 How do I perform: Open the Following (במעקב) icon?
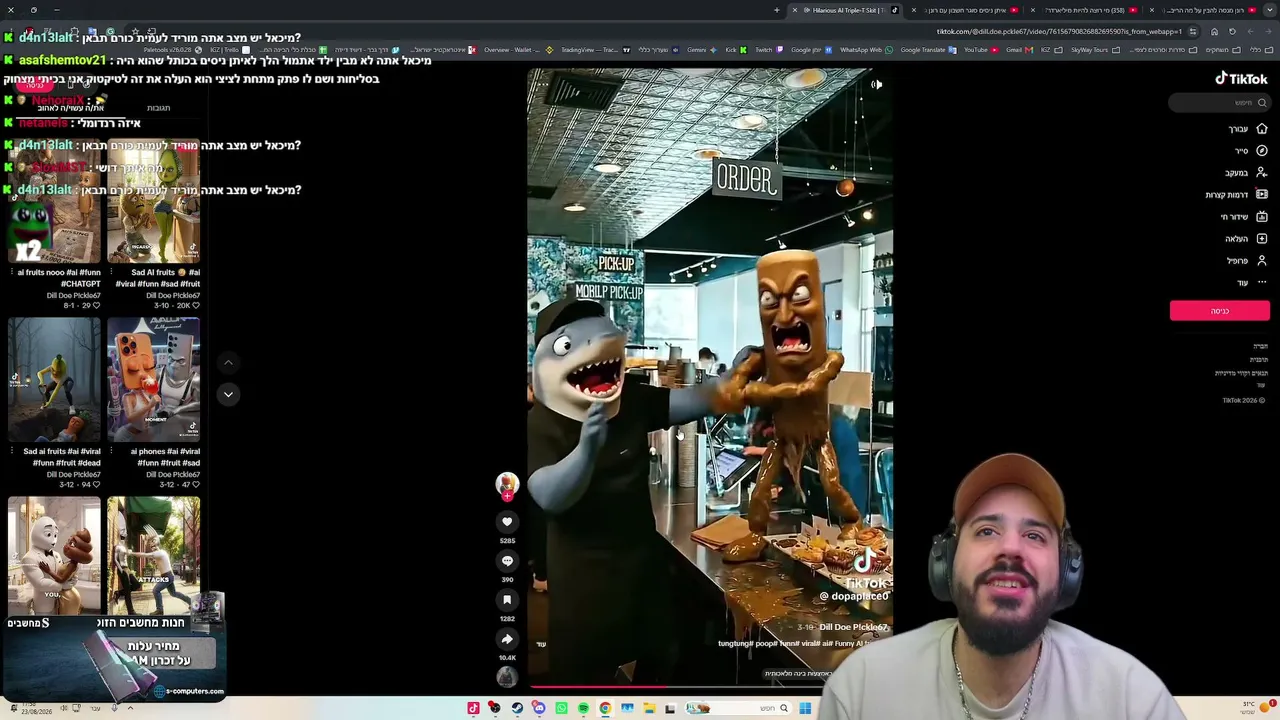click(1261, 173)
